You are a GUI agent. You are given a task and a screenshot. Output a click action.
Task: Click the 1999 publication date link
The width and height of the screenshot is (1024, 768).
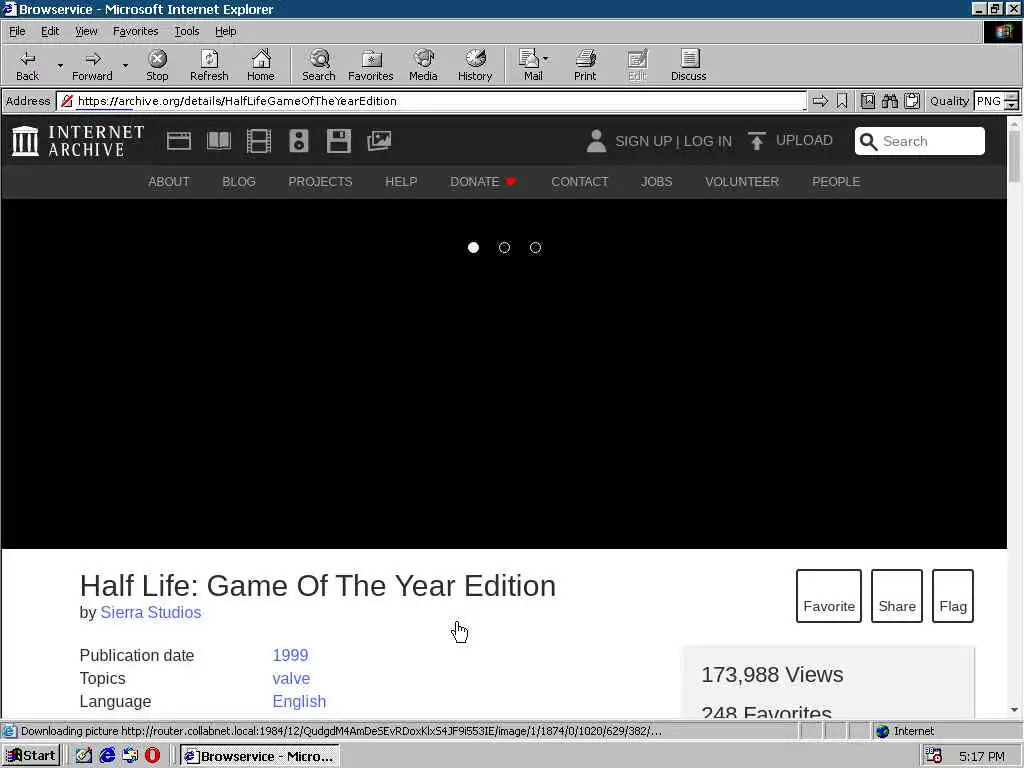coord(290,655)
